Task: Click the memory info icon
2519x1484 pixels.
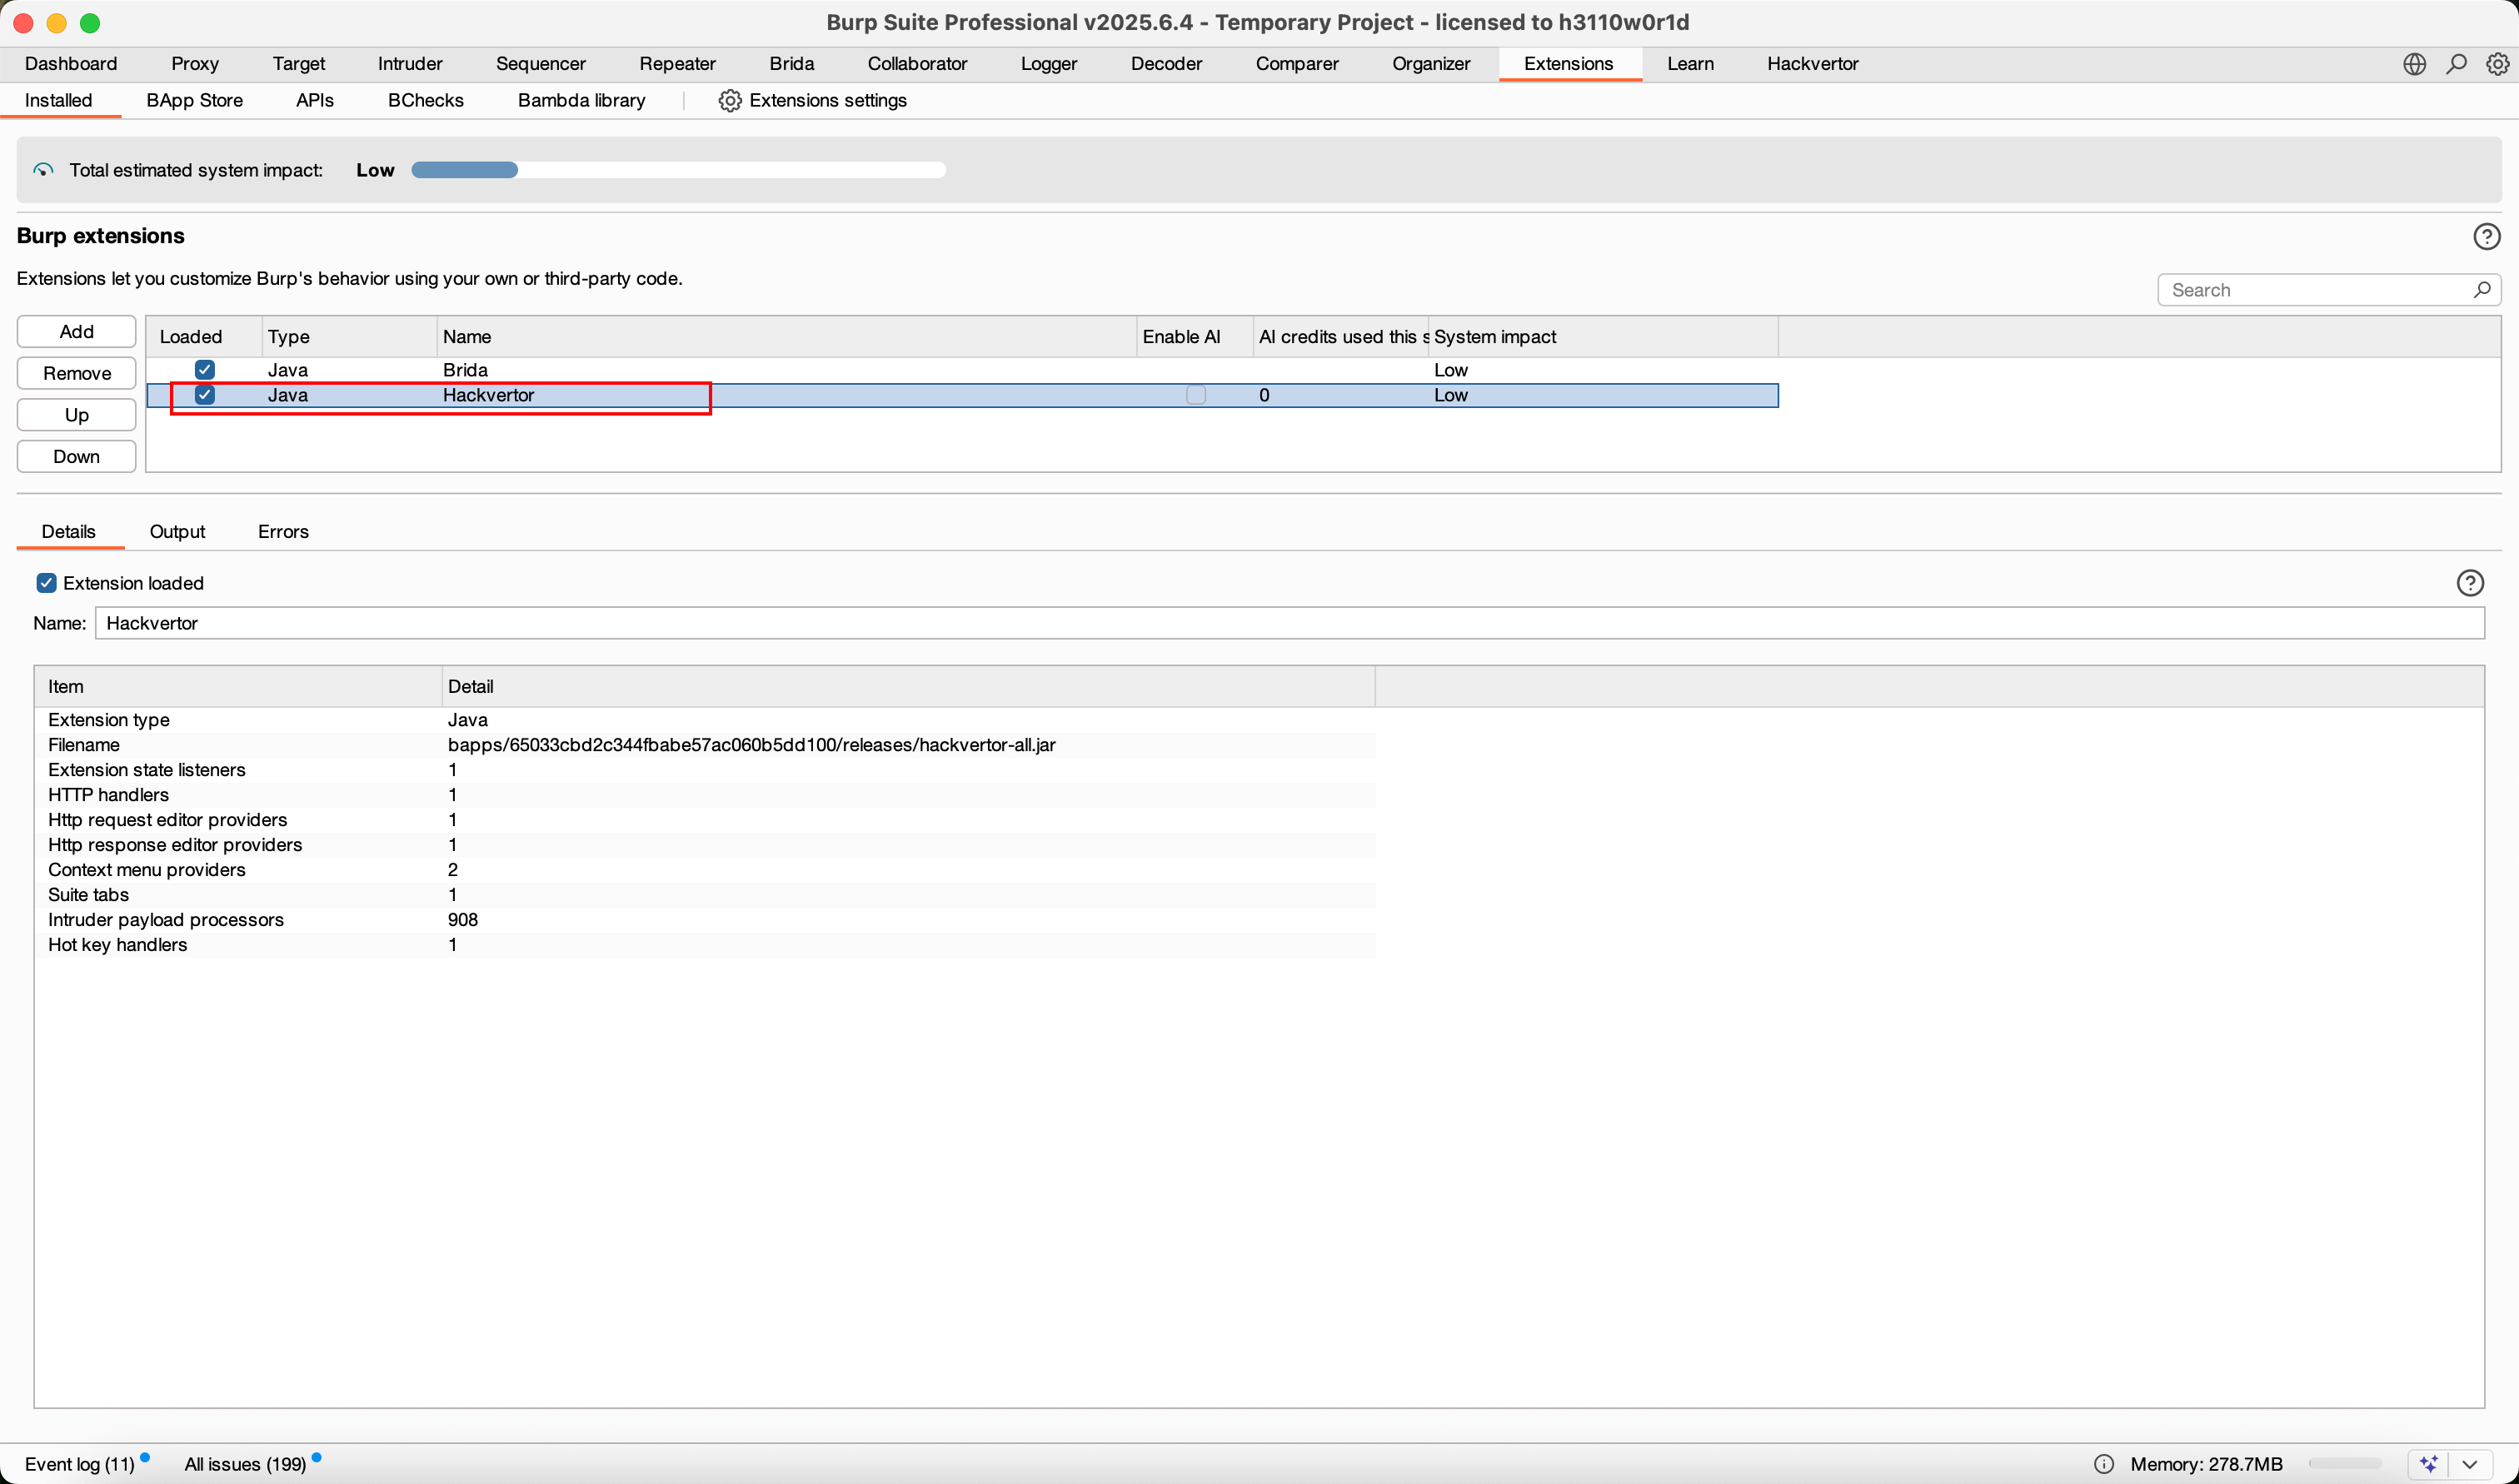Action: coord(2104,1464)
